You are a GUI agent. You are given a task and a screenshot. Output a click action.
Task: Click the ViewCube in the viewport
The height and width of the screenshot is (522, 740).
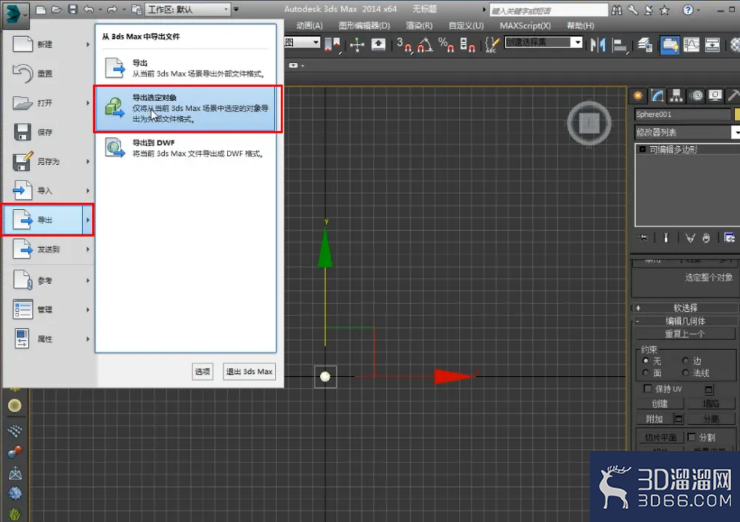589,123
